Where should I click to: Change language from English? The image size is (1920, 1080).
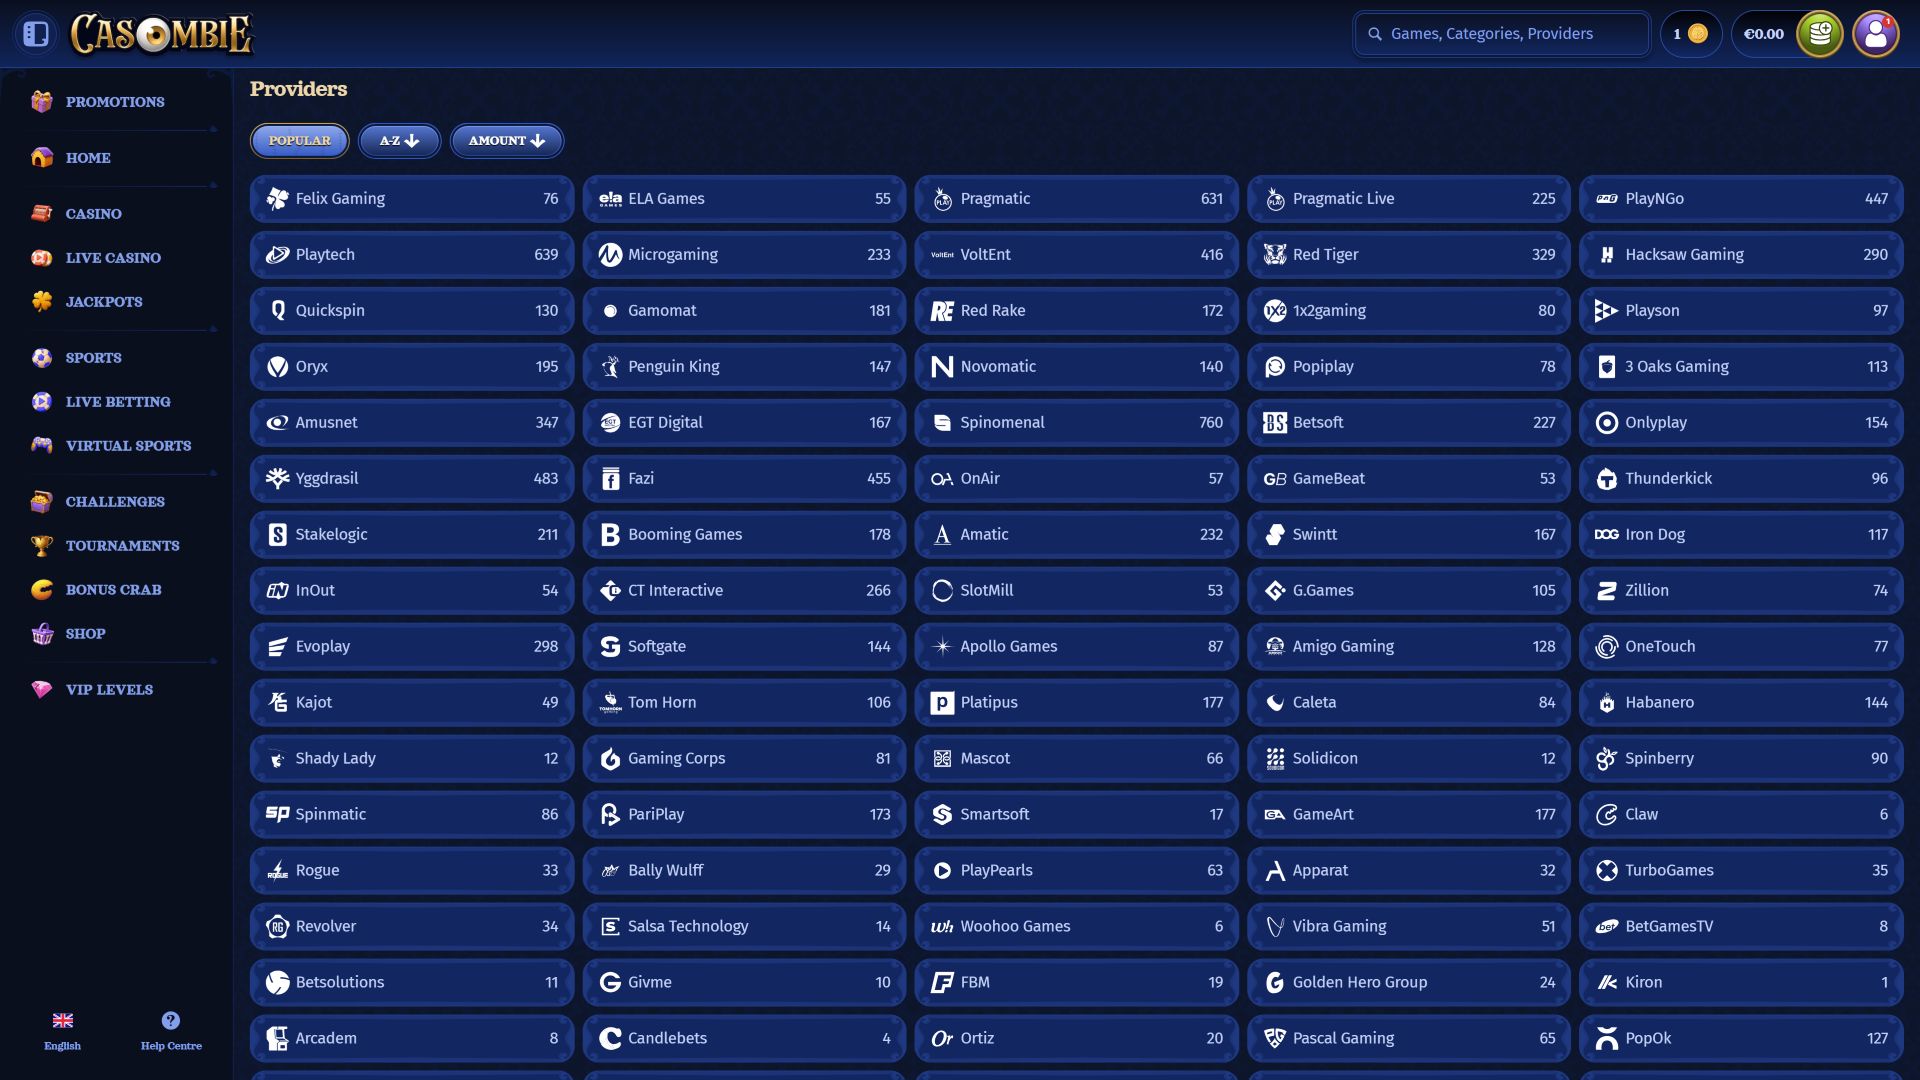[62, 1031]
